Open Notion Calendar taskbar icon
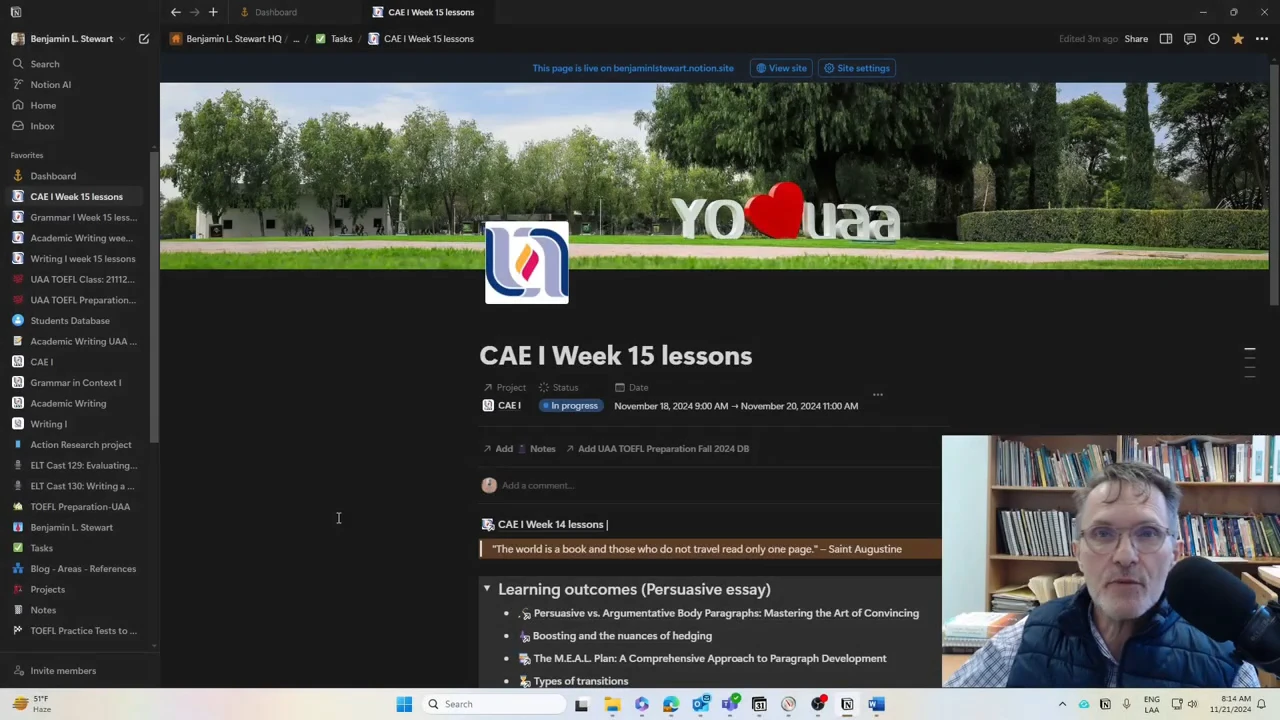1280x720 pixels. (759, 704)
